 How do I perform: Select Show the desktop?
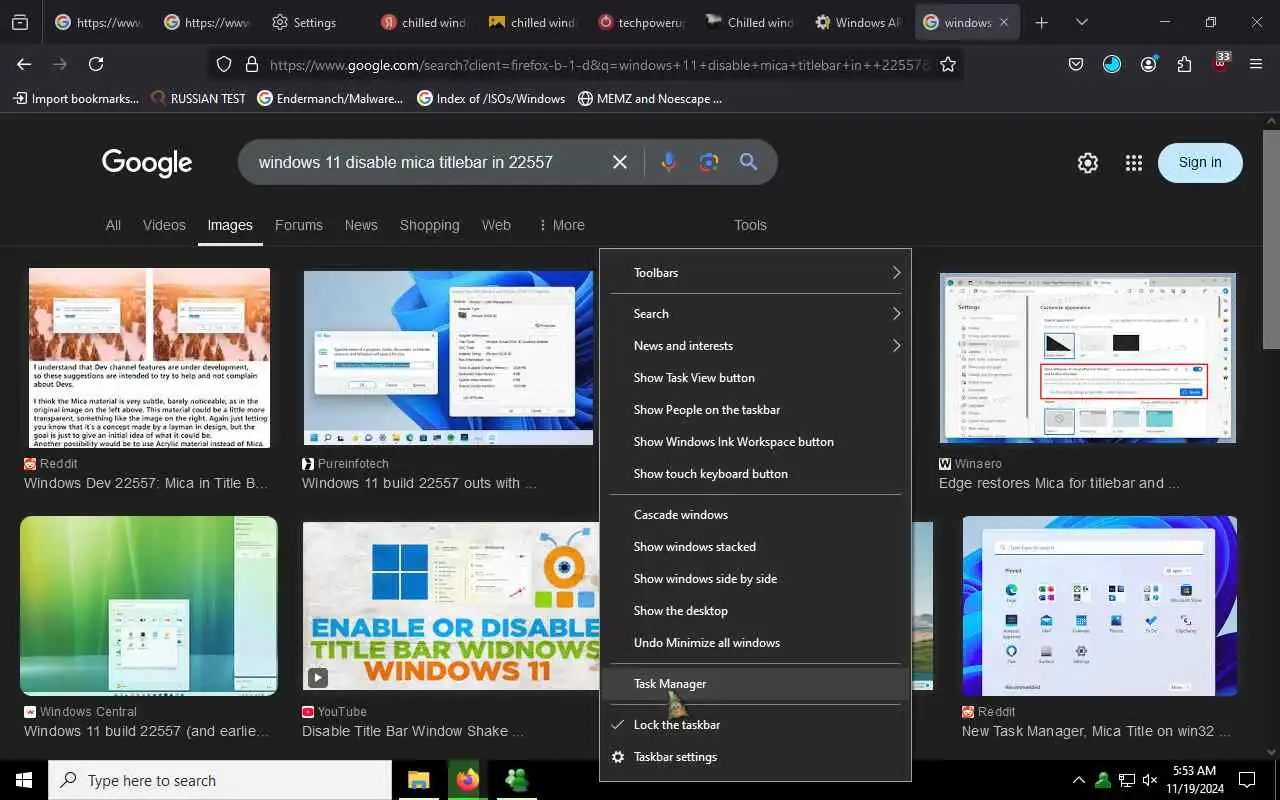(755, 611)
